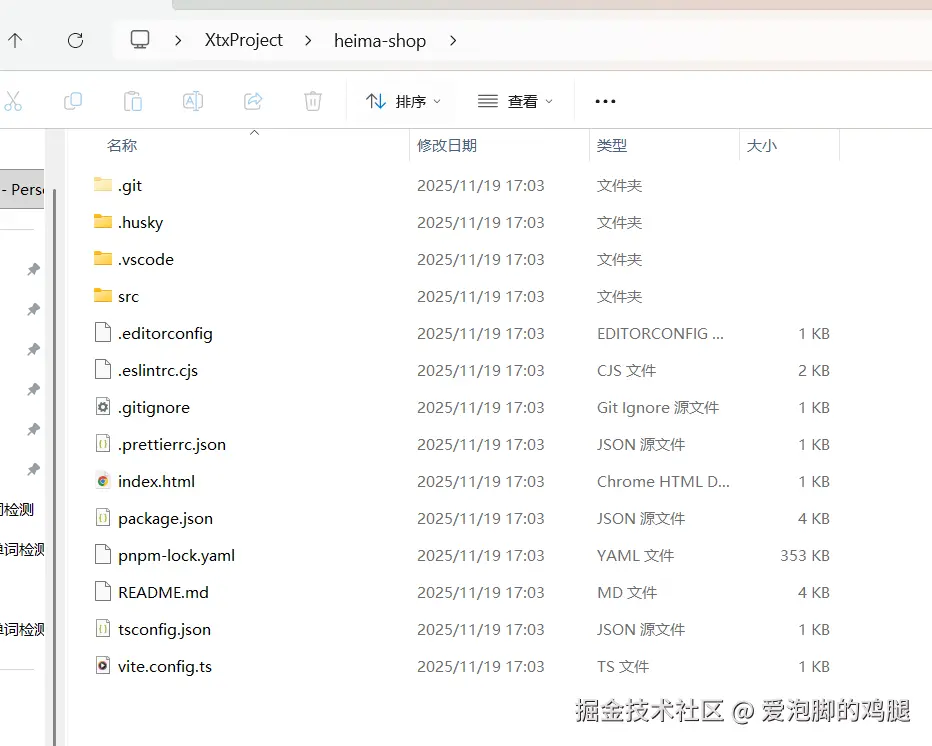
Task: Select the .vscode folder icon
Action: pyautogui.click(x=103, y=258)
